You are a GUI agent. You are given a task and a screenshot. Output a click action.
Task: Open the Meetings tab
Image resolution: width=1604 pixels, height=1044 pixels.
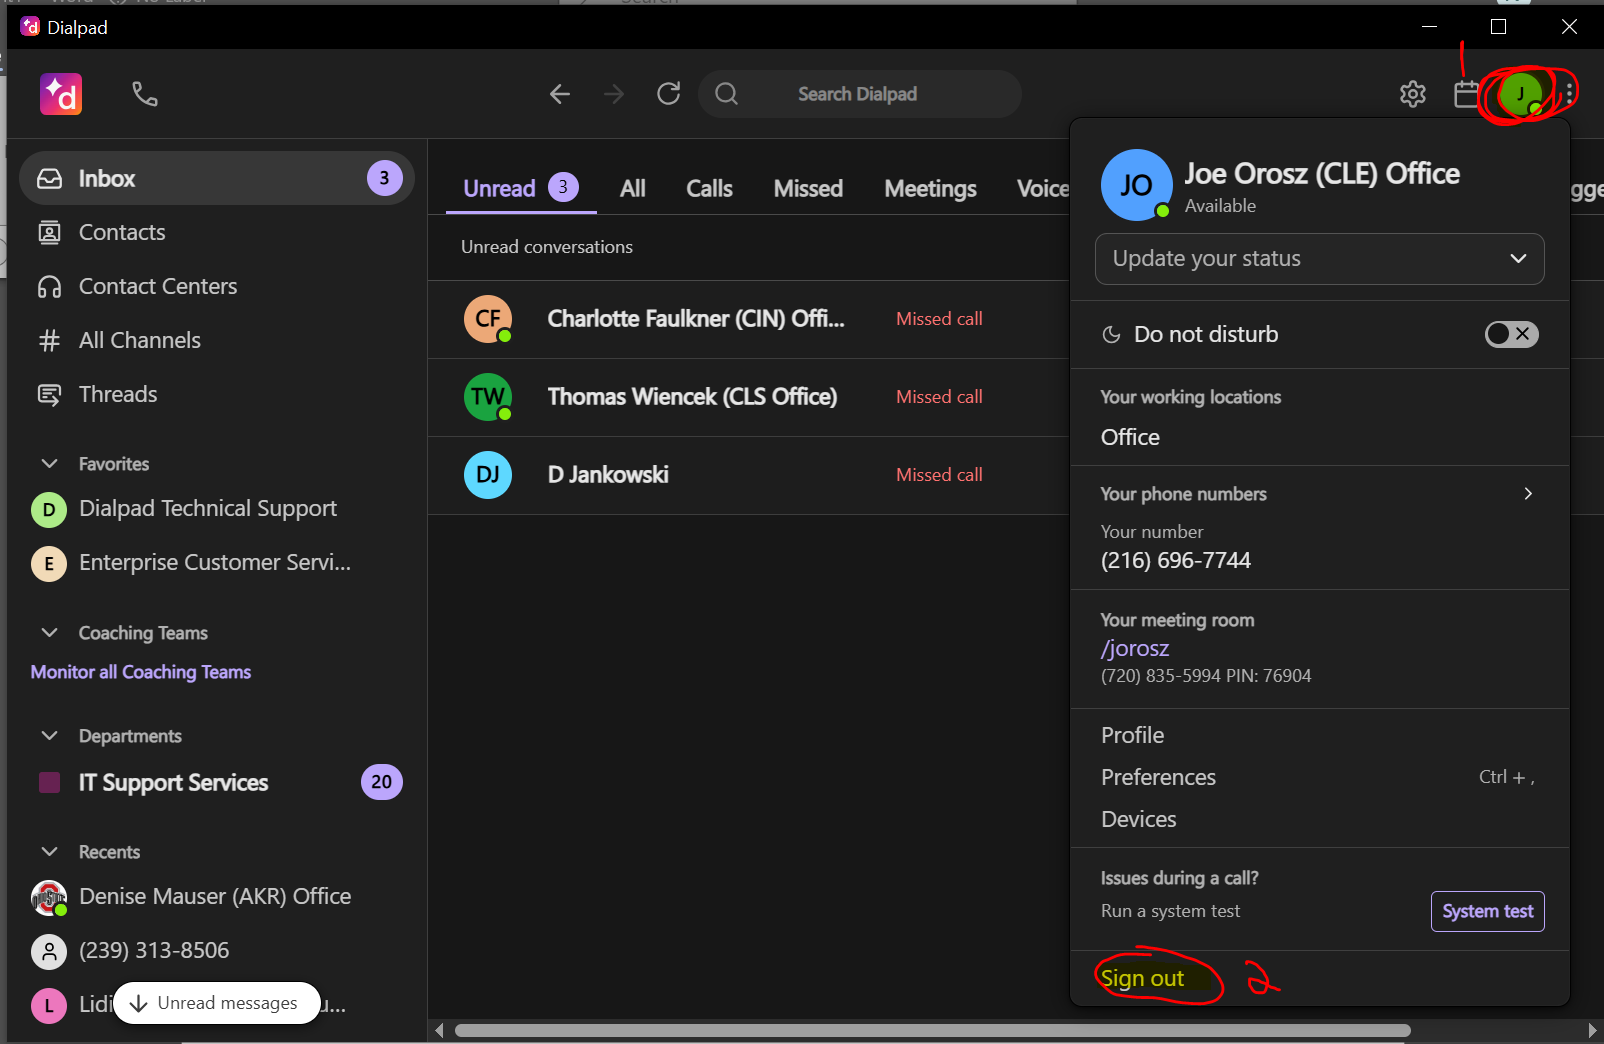coord(929,188)
